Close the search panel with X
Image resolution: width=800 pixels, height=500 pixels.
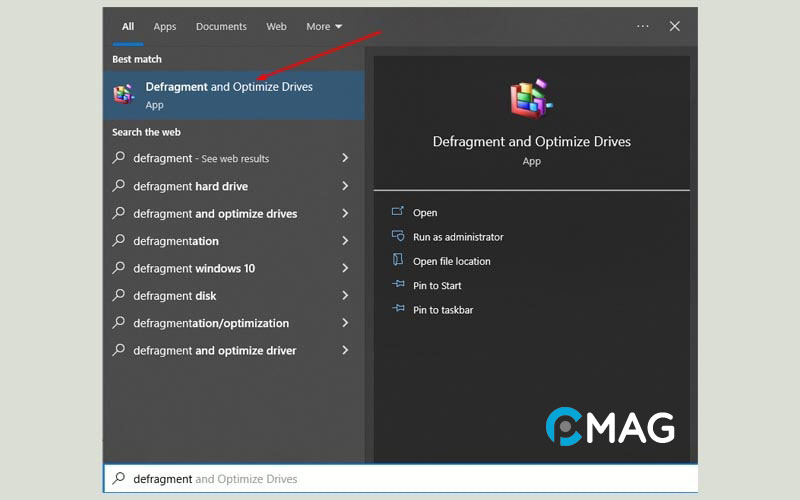[x=675, y=26]
